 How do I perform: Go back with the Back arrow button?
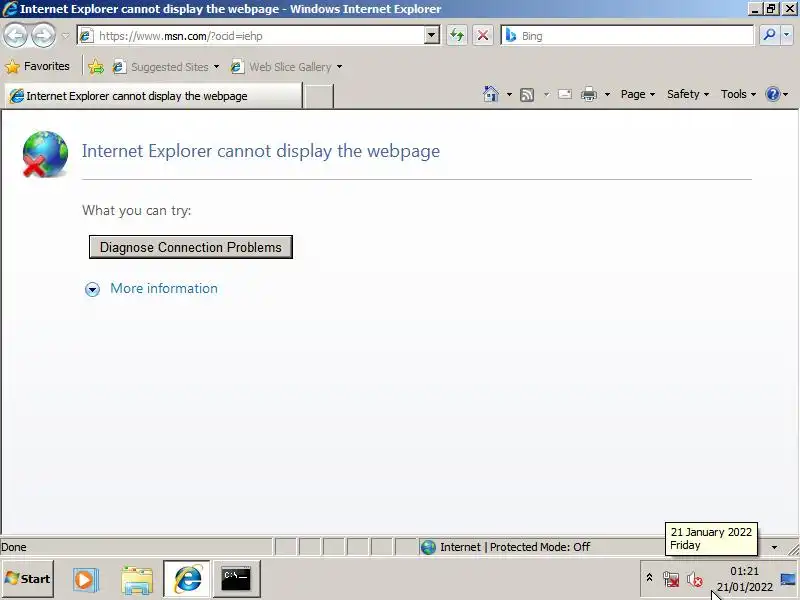pyautogui.click(x=15, y=36)
